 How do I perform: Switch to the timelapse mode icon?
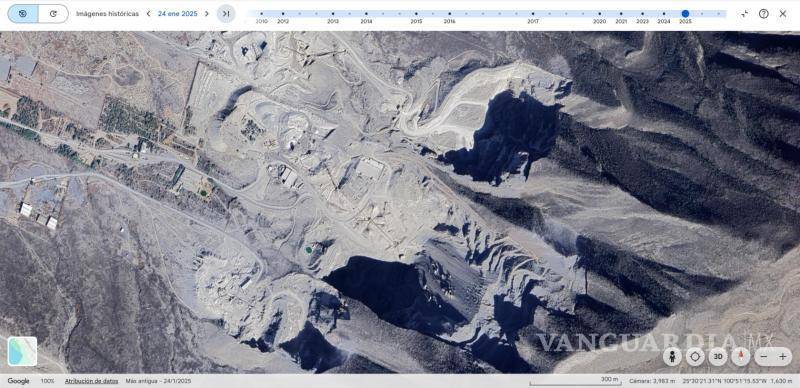[x=53, y=14]
